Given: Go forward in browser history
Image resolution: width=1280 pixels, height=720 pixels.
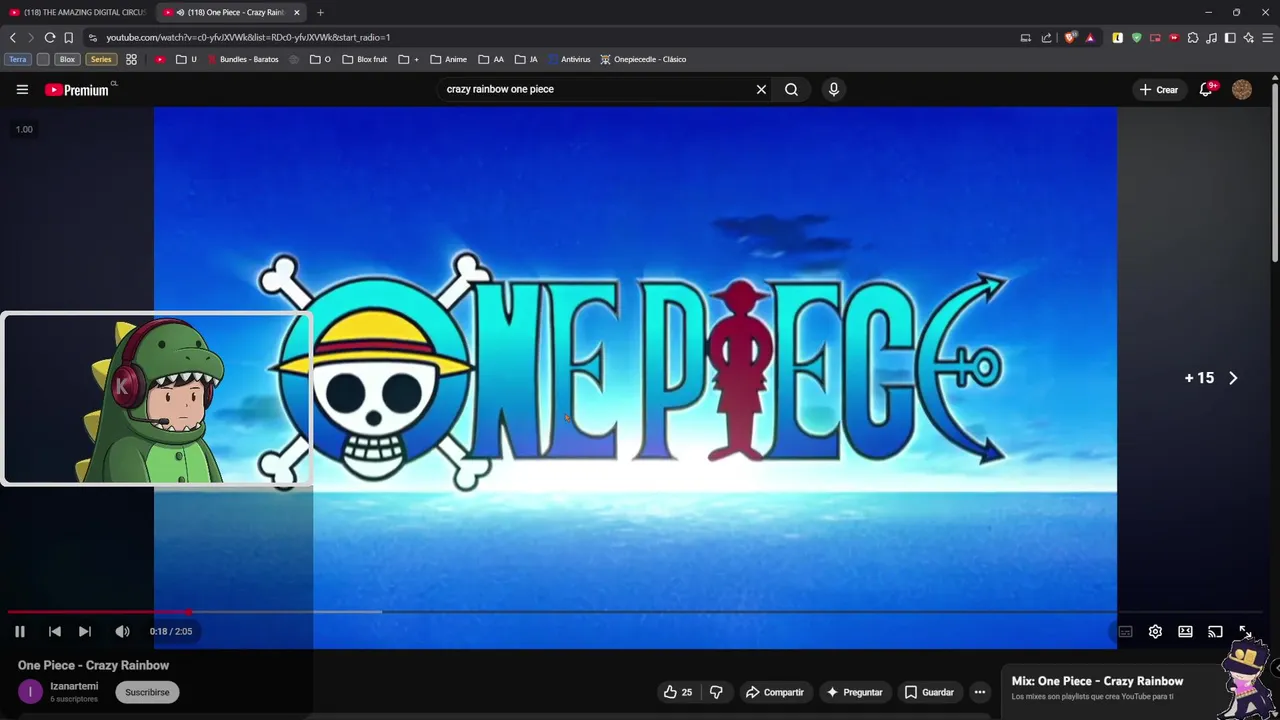Looking at the screenshot, I should click(31, 37).
